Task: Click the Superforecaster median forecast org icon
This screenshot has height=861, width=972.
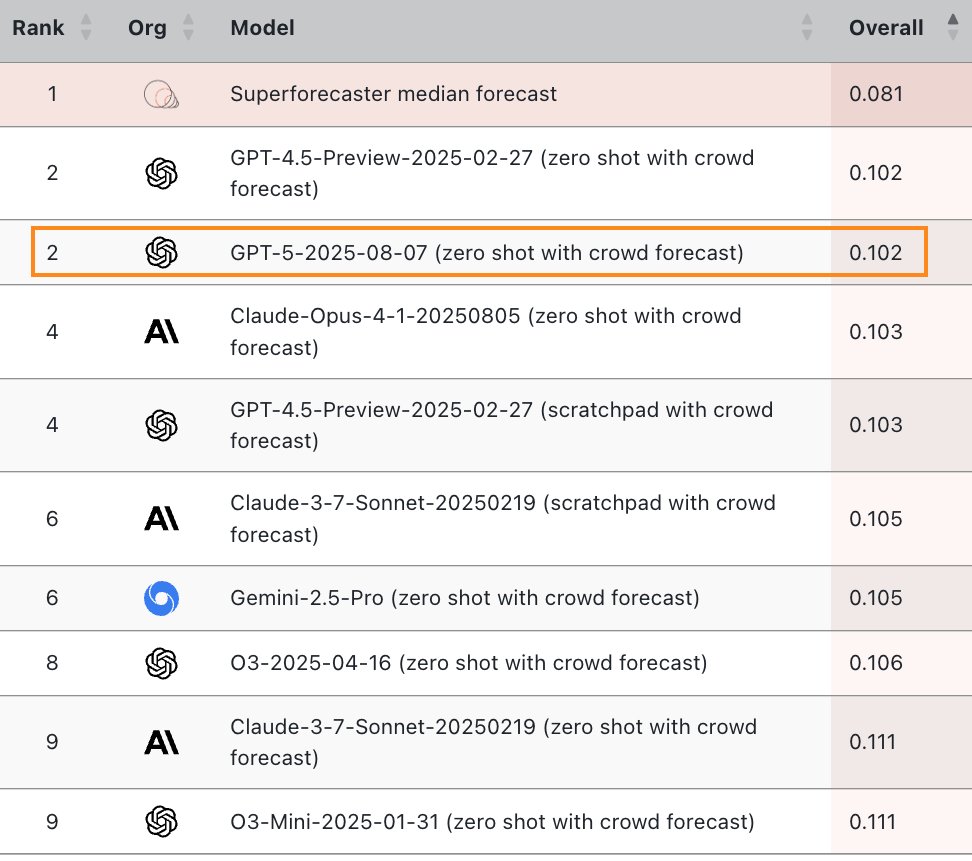Action: 161,96
